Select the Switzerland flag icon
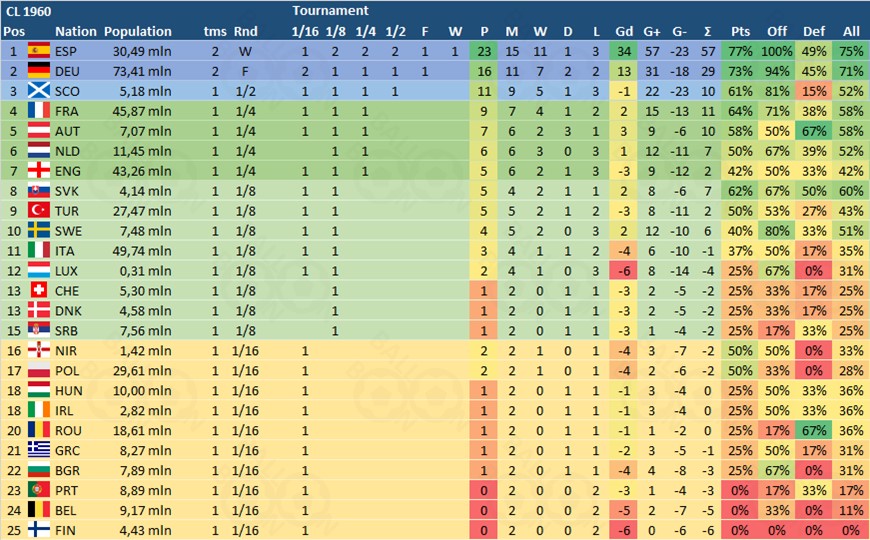 click(x=39, y=291)
